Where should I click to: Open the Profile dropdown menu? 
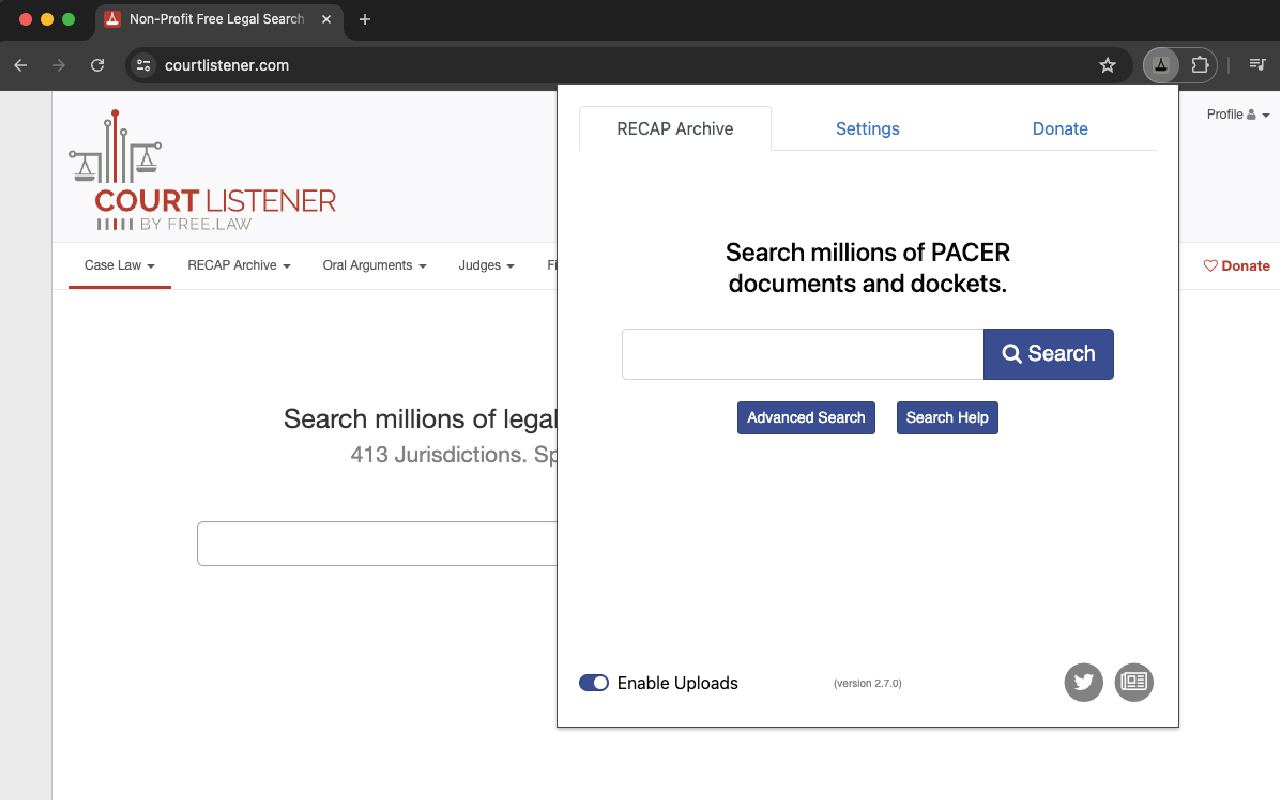click(x=1237, y=115)
